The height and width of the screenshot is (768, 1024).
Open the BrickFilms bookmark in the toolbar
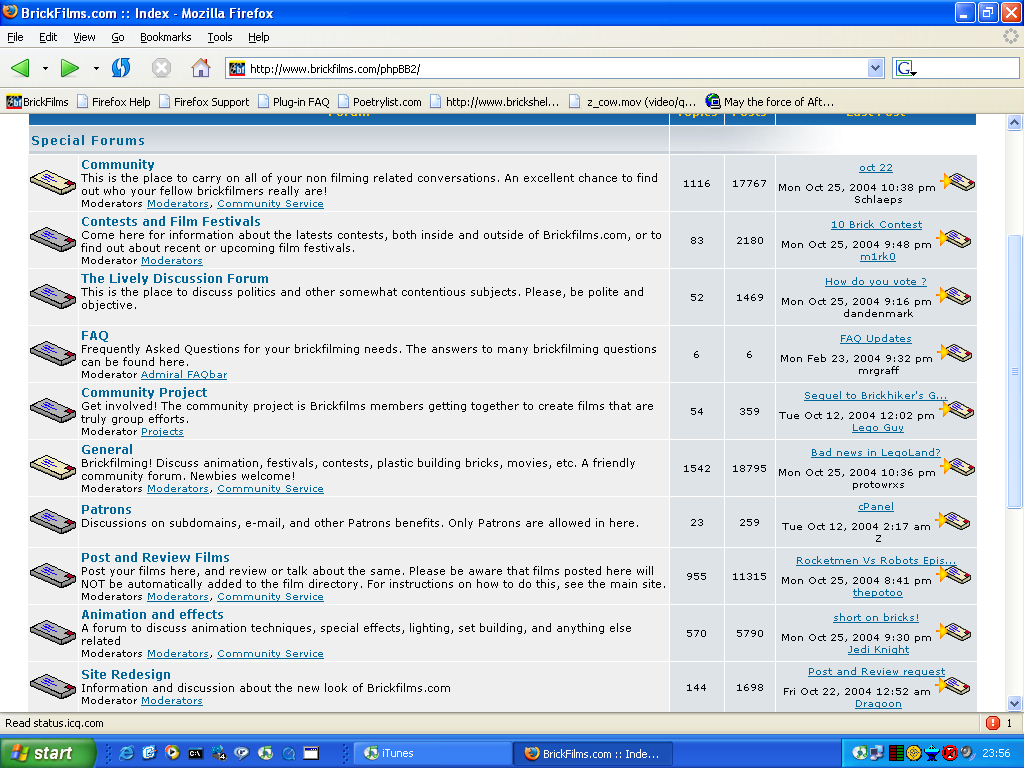click(x=37, y=102)
